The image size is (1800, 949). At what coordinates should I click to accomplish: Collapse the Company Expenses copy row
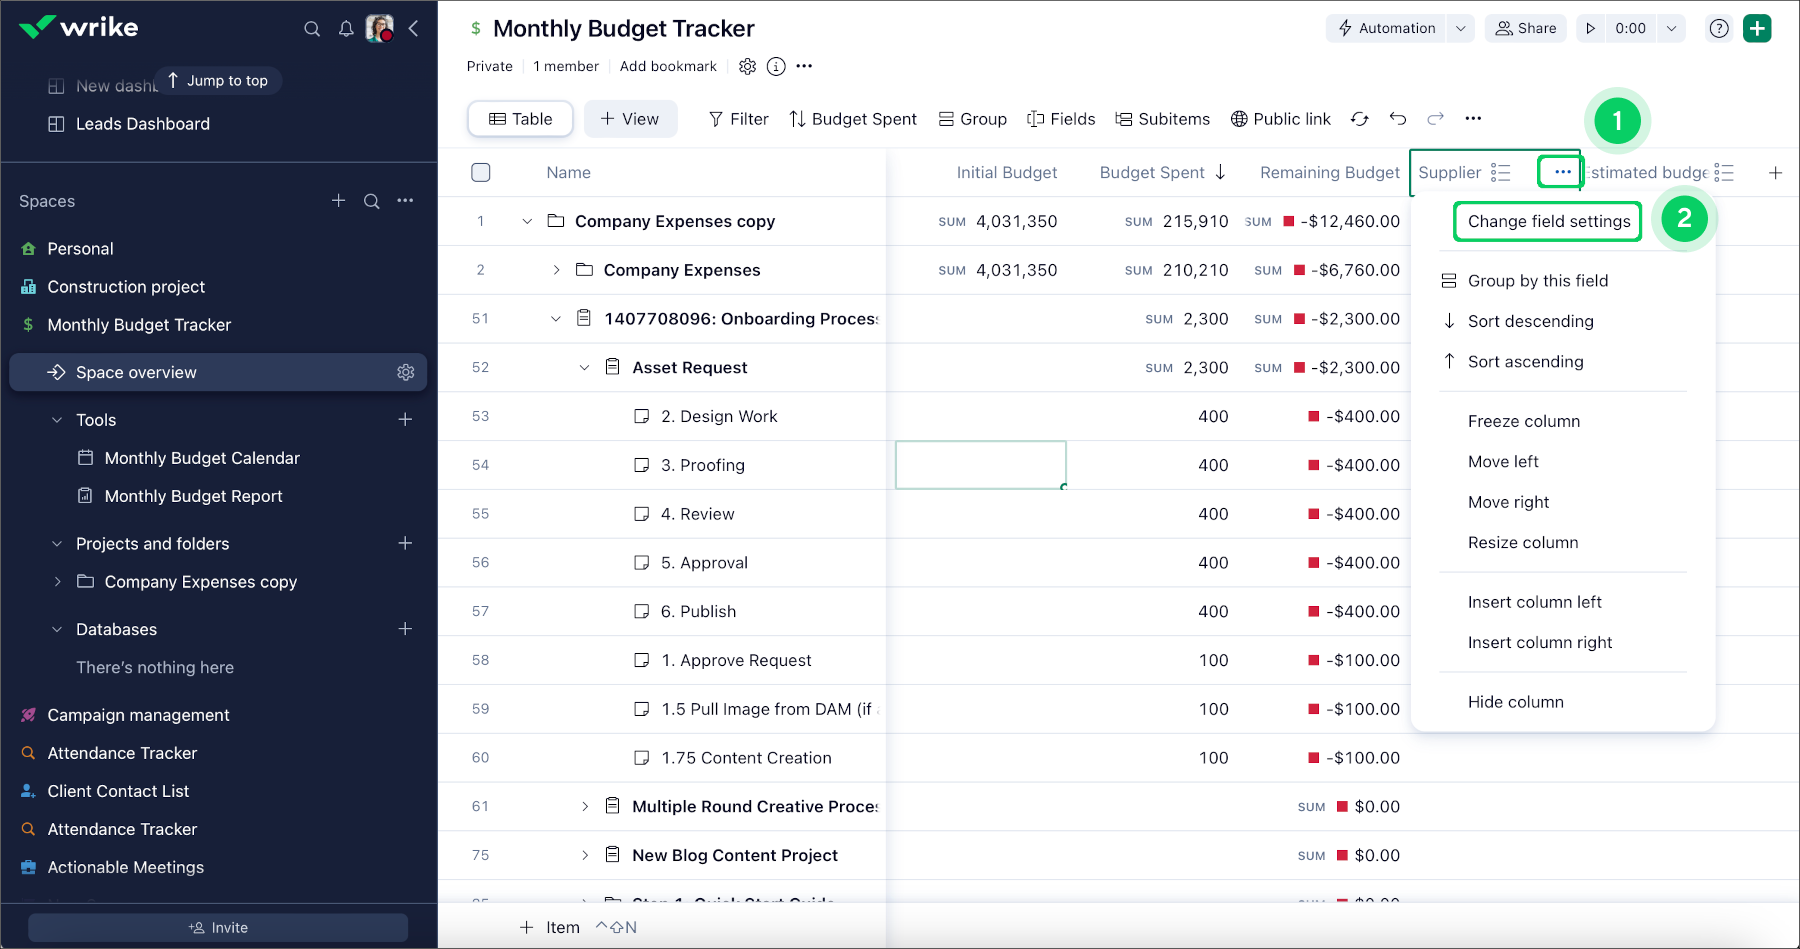point(527,221)
